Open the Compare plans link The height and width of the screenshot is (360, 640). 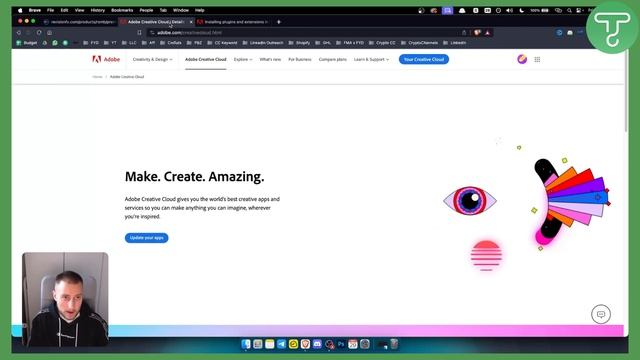click(333, 60)
